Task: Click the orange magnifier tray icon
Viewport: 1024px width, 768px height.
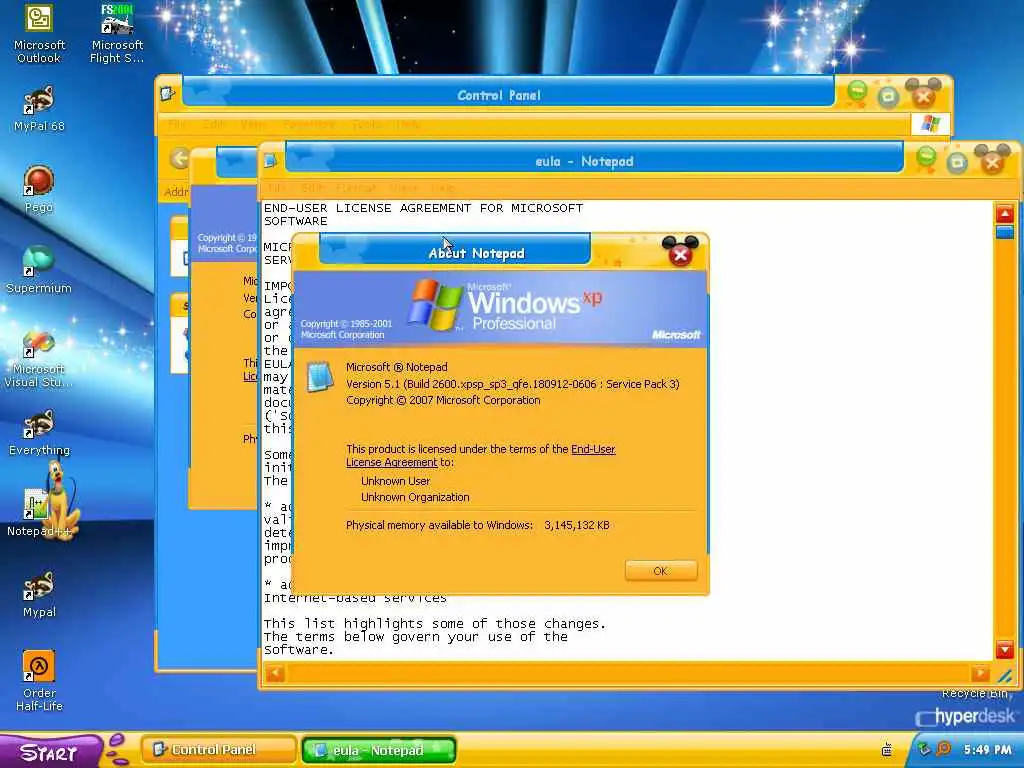Action: [x=944, y=748]
